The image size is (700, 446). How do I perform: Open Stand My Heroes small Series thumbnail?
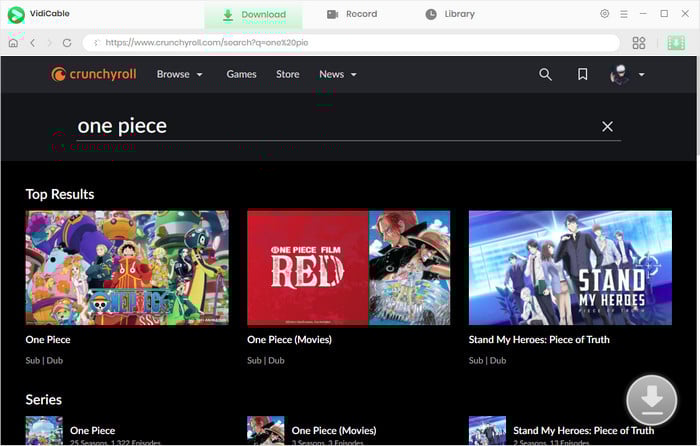tap(488, 430)
